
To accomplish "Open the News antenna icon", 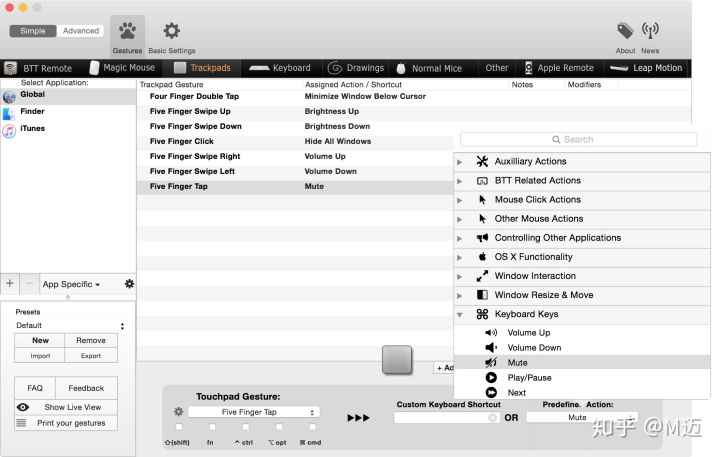I will (x=650, y=31).
